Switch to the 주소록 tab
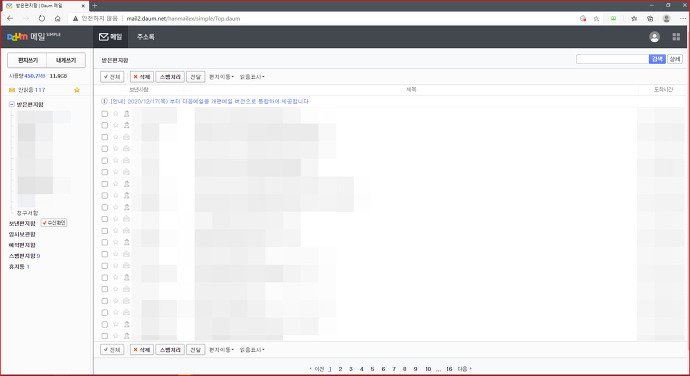The image size is (690, 376). click(x=145, y=37)
